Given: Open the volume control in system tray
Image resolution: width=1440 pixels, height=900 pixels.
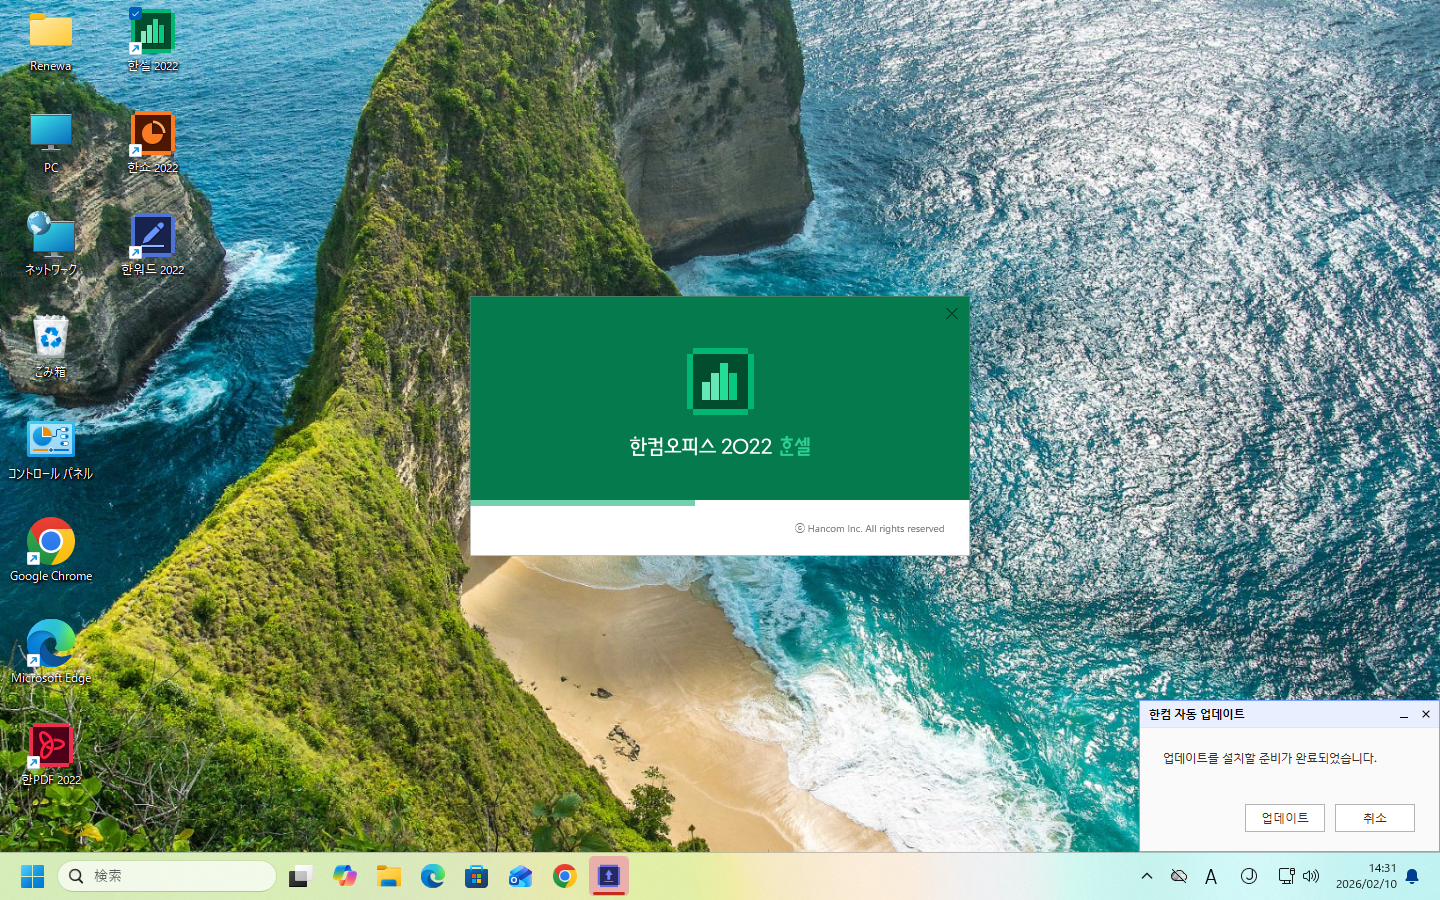Looking at the screenshot, I should (1311, 876).
